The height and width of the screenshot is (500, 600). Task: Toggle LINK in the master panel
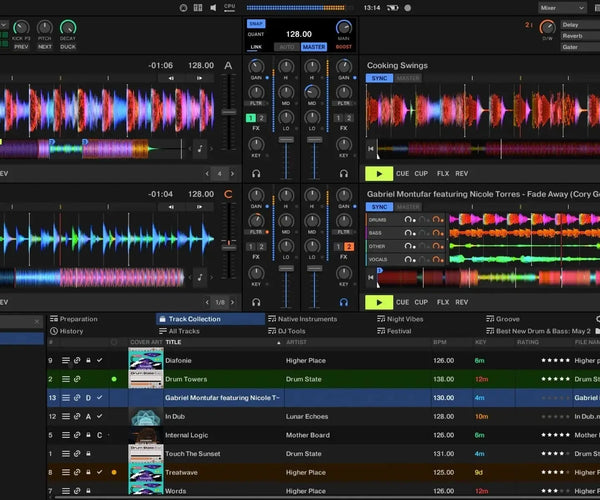[x=256, y=47]
